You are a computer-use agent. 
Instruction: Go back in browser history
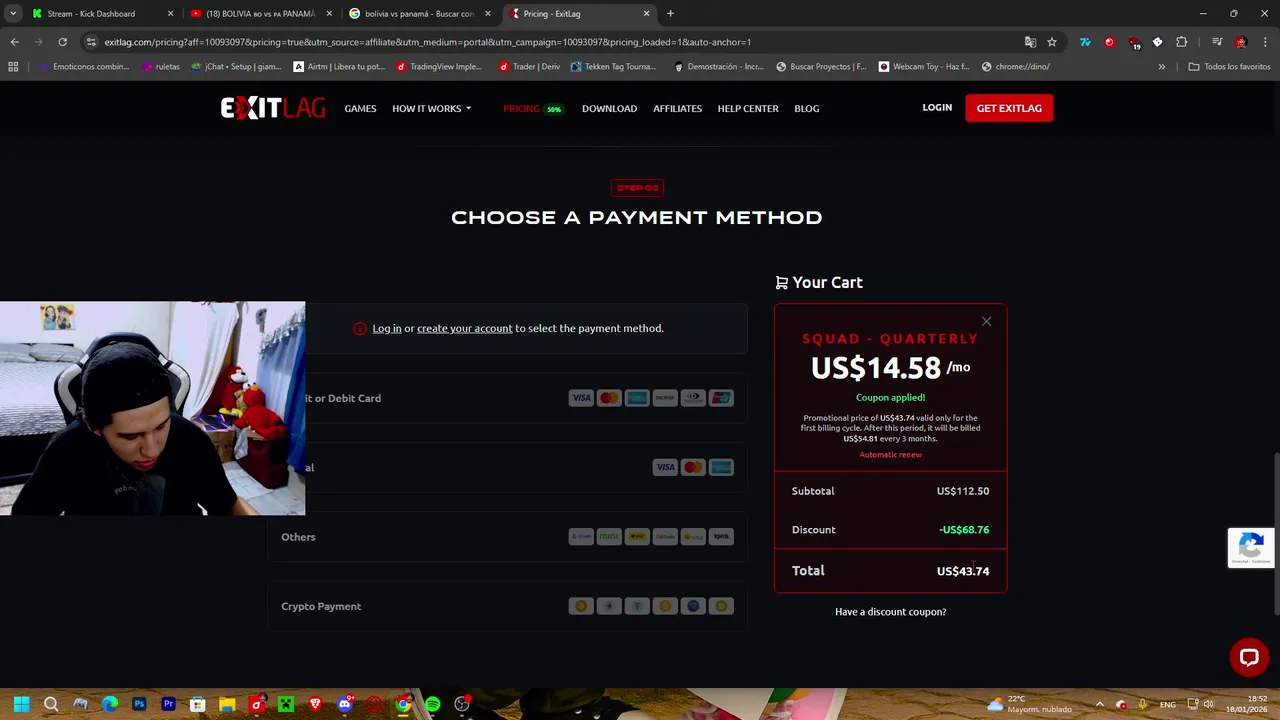click(x=14, y=42)
